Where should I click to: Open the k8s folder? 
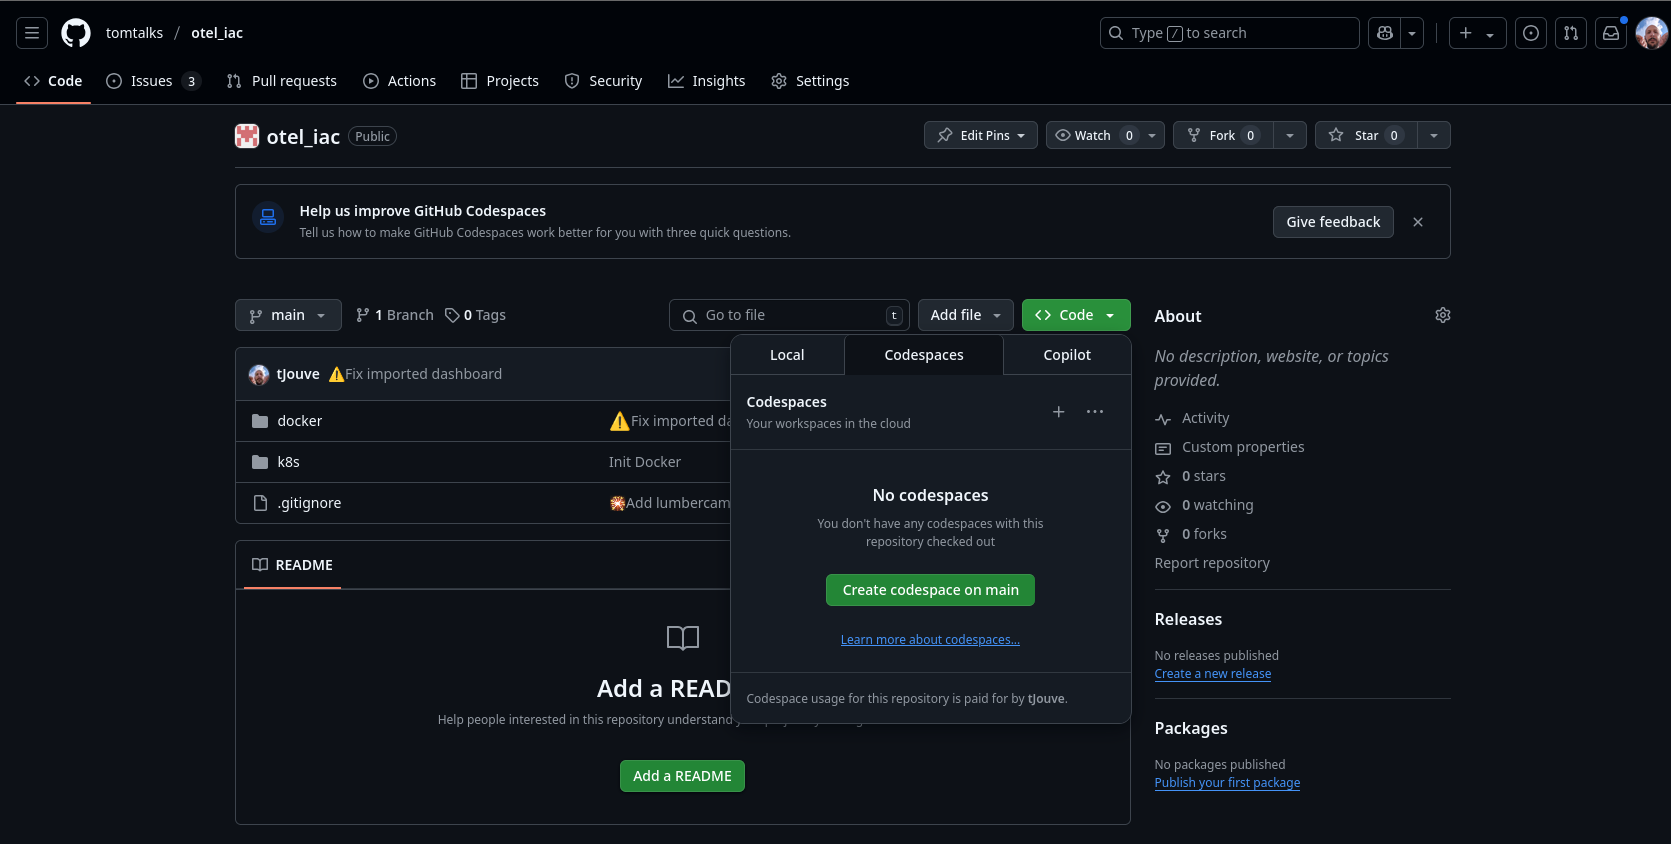pyautogui.click(x=289, y=462)
